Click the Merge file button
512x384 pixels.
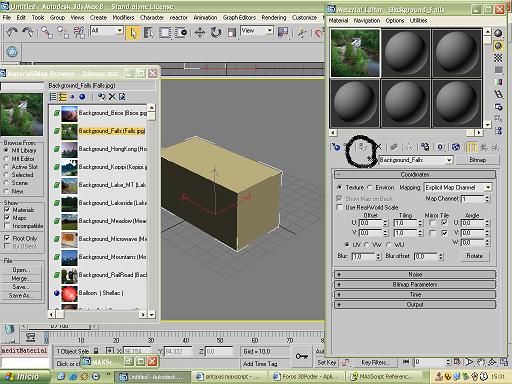pos(21,278)
